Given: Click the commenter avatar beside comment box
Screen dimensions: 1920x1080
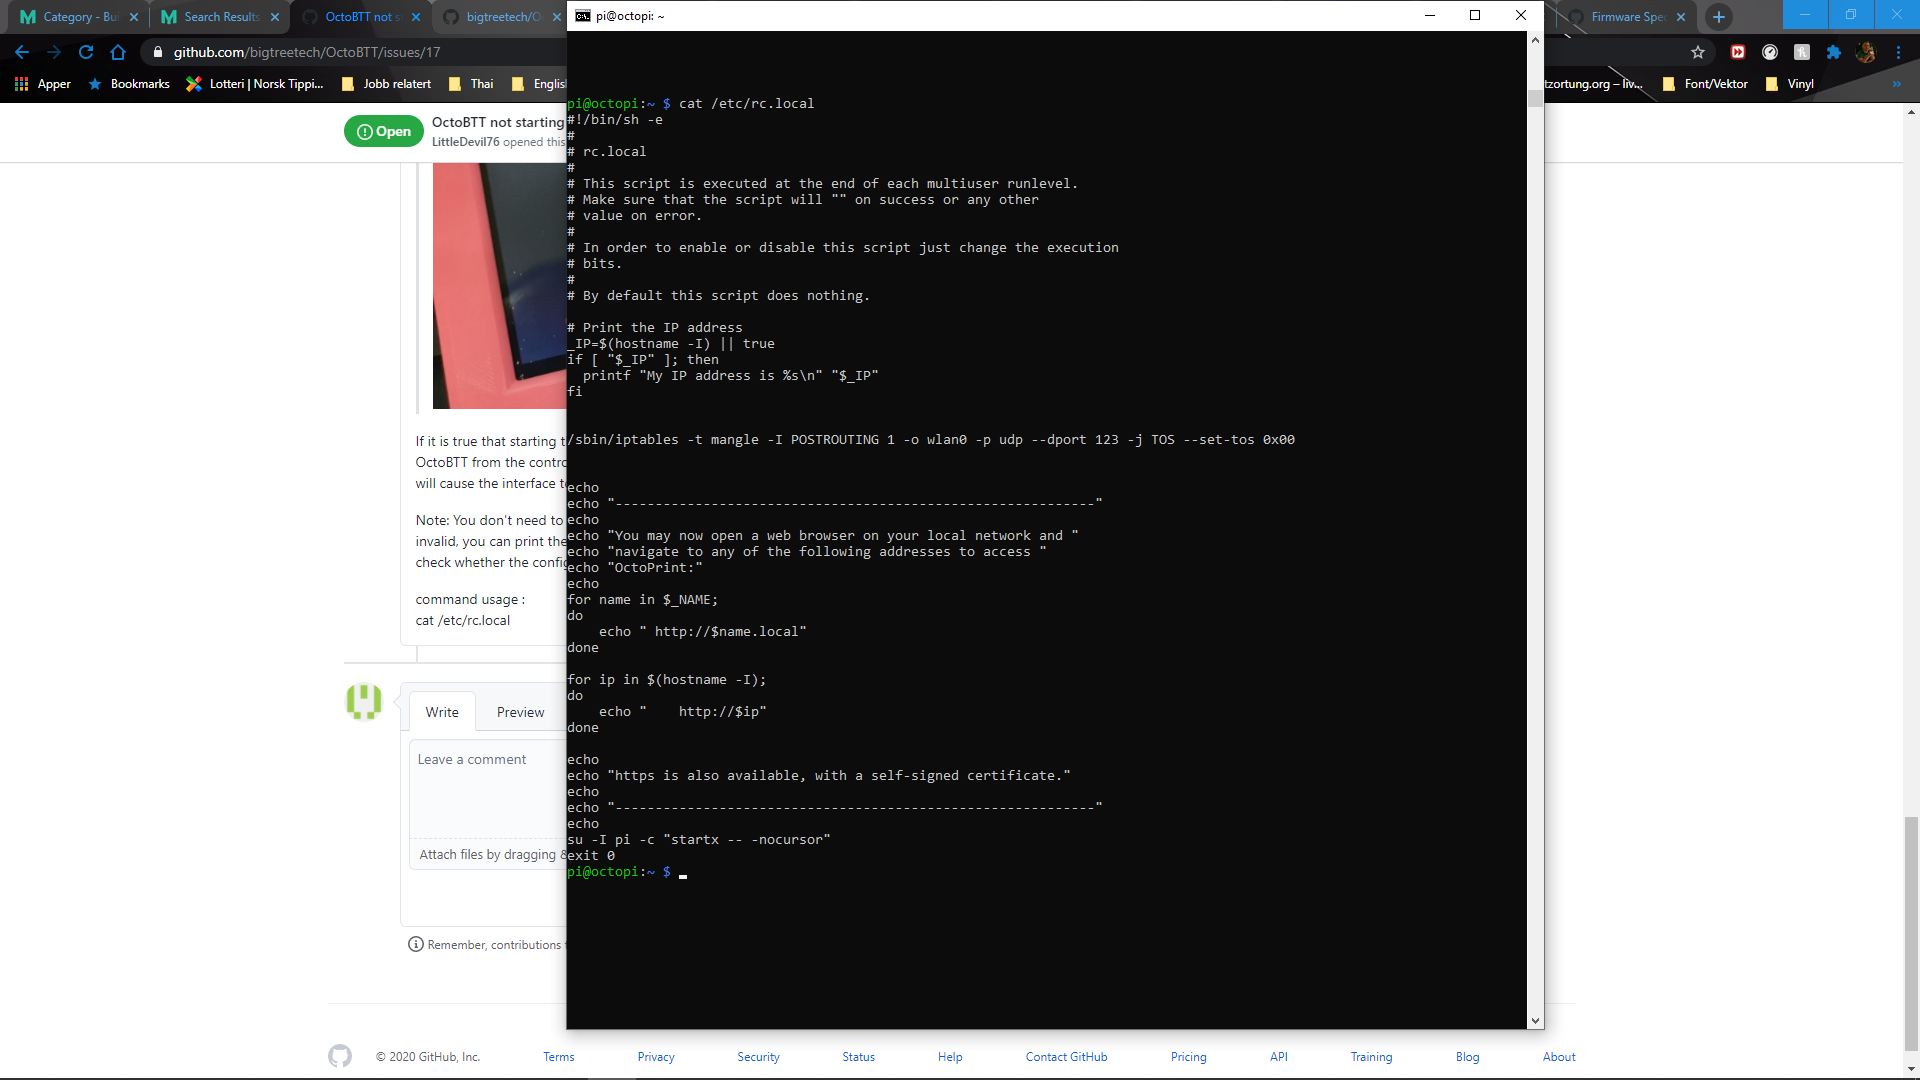Looking at the screenshot, I should pos(363,702).
